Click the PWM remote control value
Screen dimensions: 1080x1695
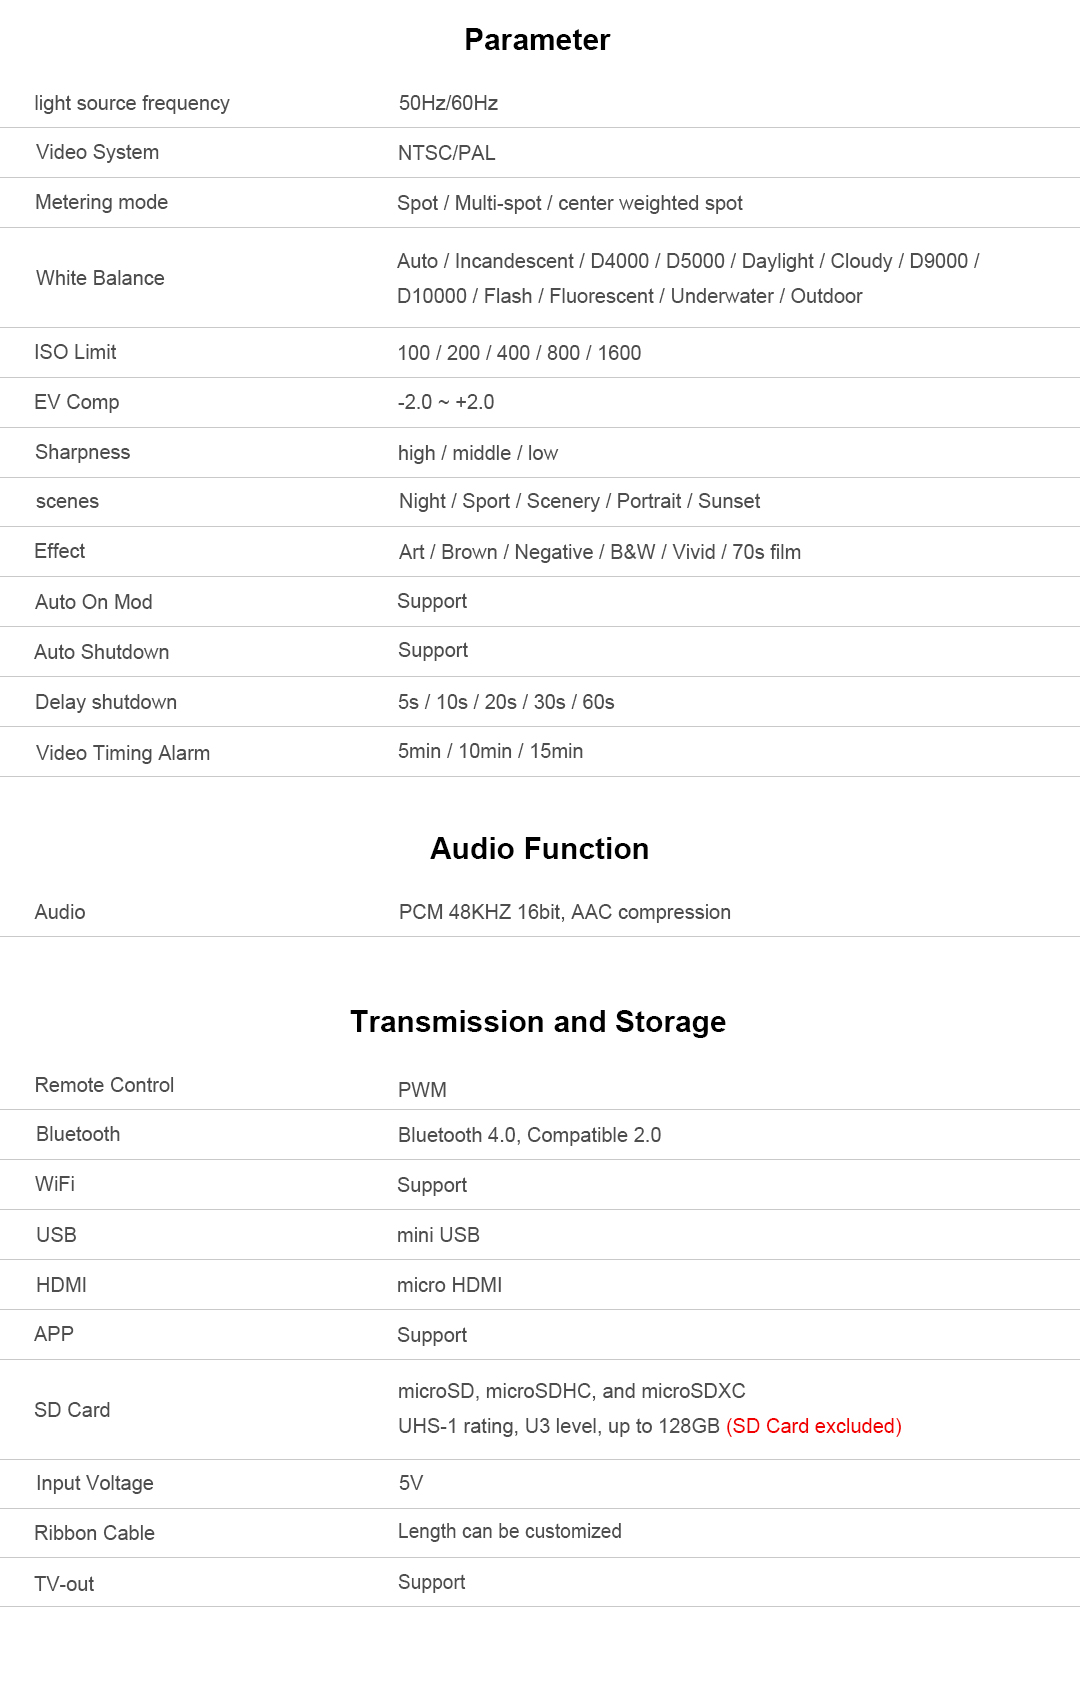tap(422, 1090)
